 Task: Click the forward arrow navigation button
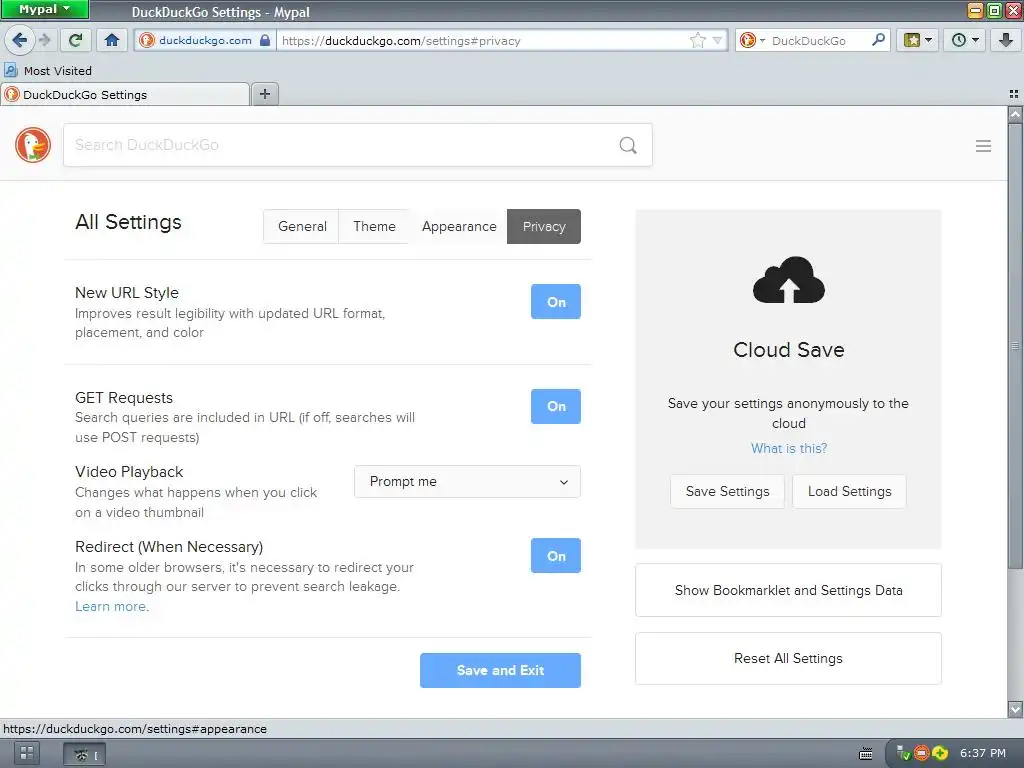click(x=44, y=40)
